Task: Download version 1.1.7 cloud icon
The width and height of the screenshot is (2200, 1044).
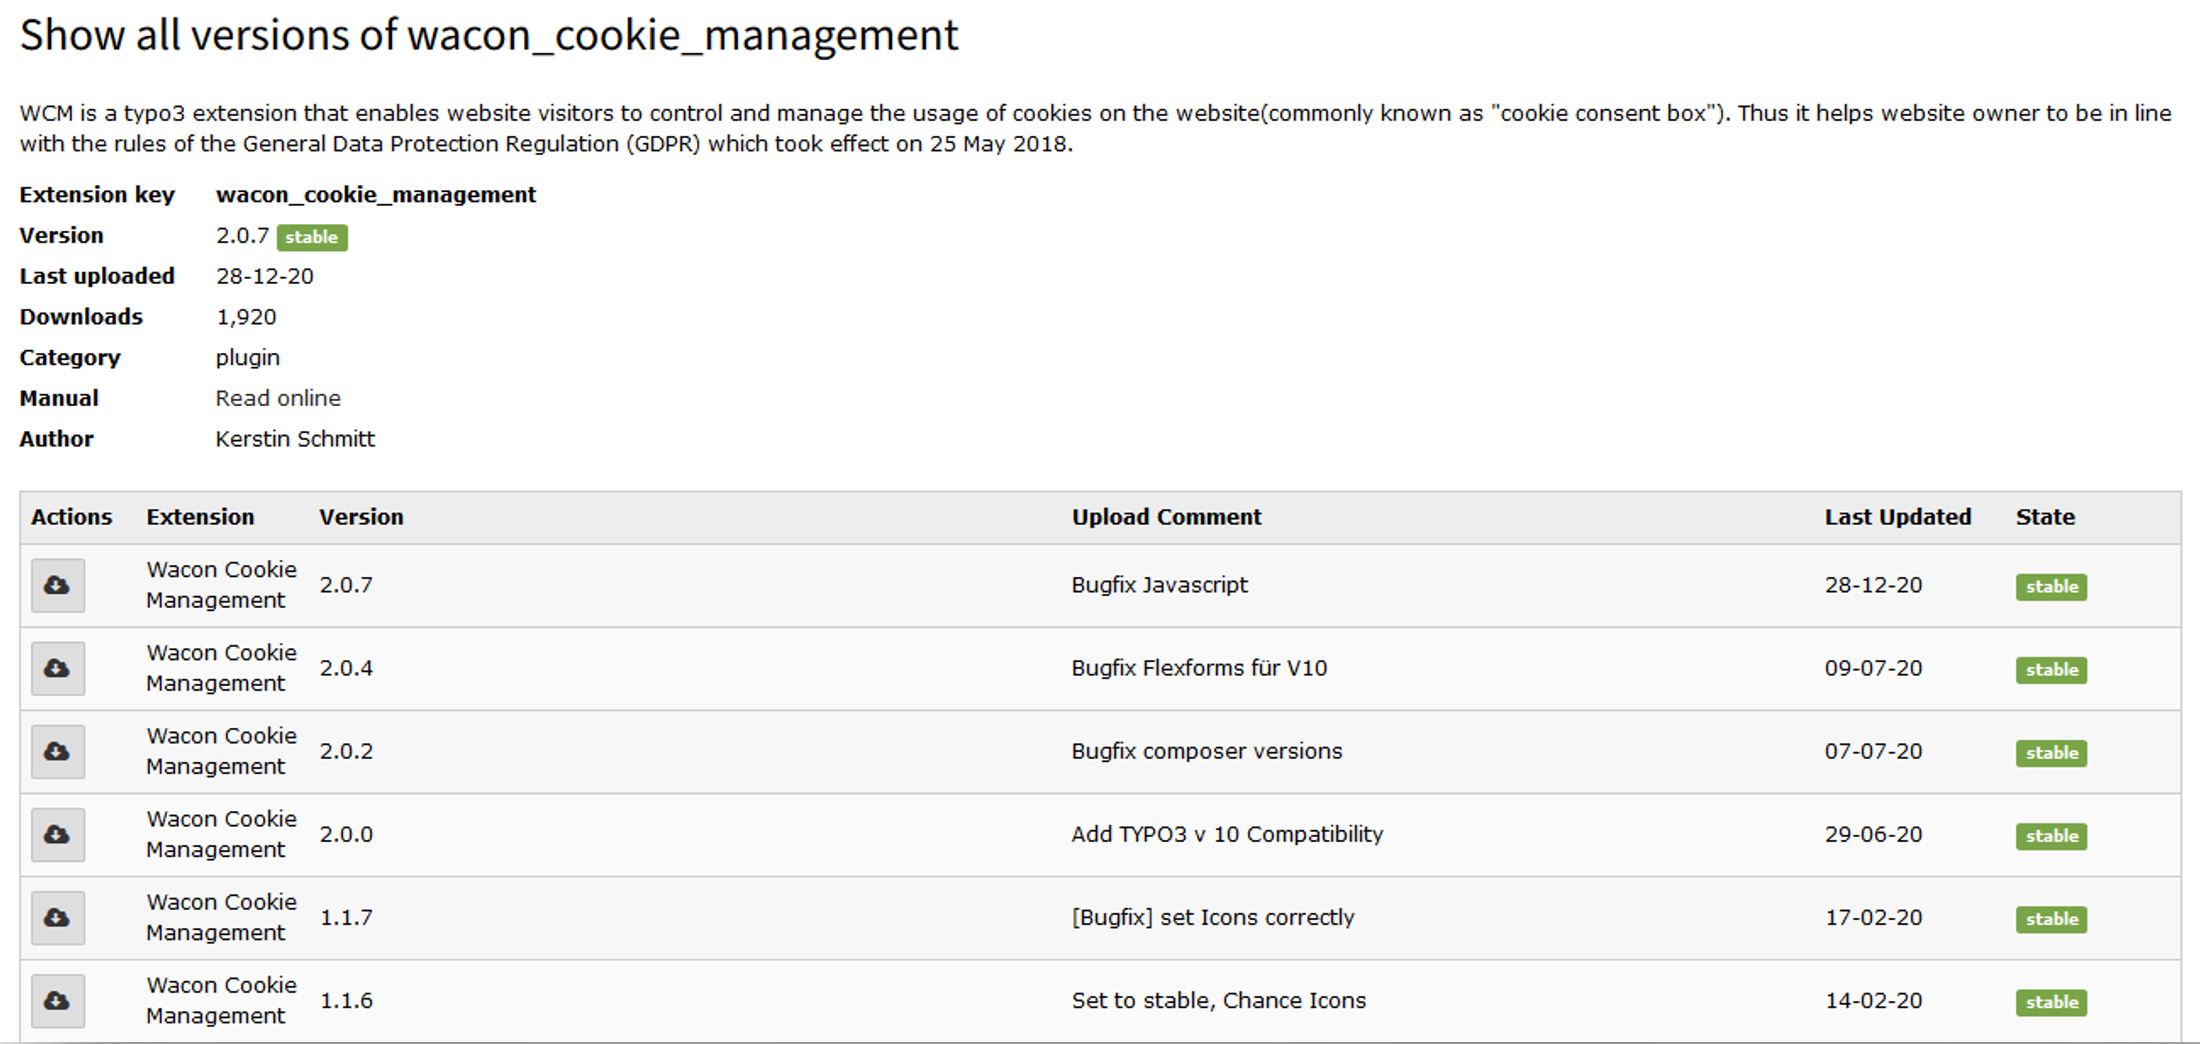Action: [58, 918]
